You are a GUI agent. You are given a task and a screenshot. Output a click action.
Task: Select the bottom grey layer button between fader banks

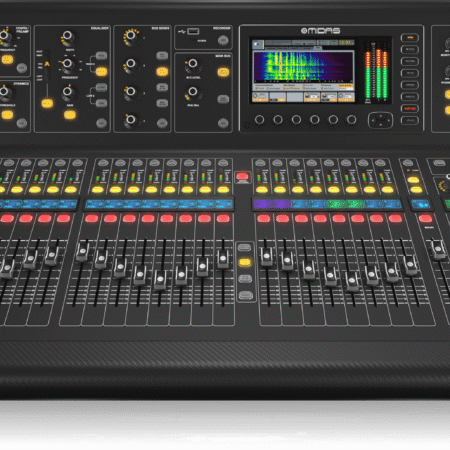pyautogui.click(x=245, y=295)
